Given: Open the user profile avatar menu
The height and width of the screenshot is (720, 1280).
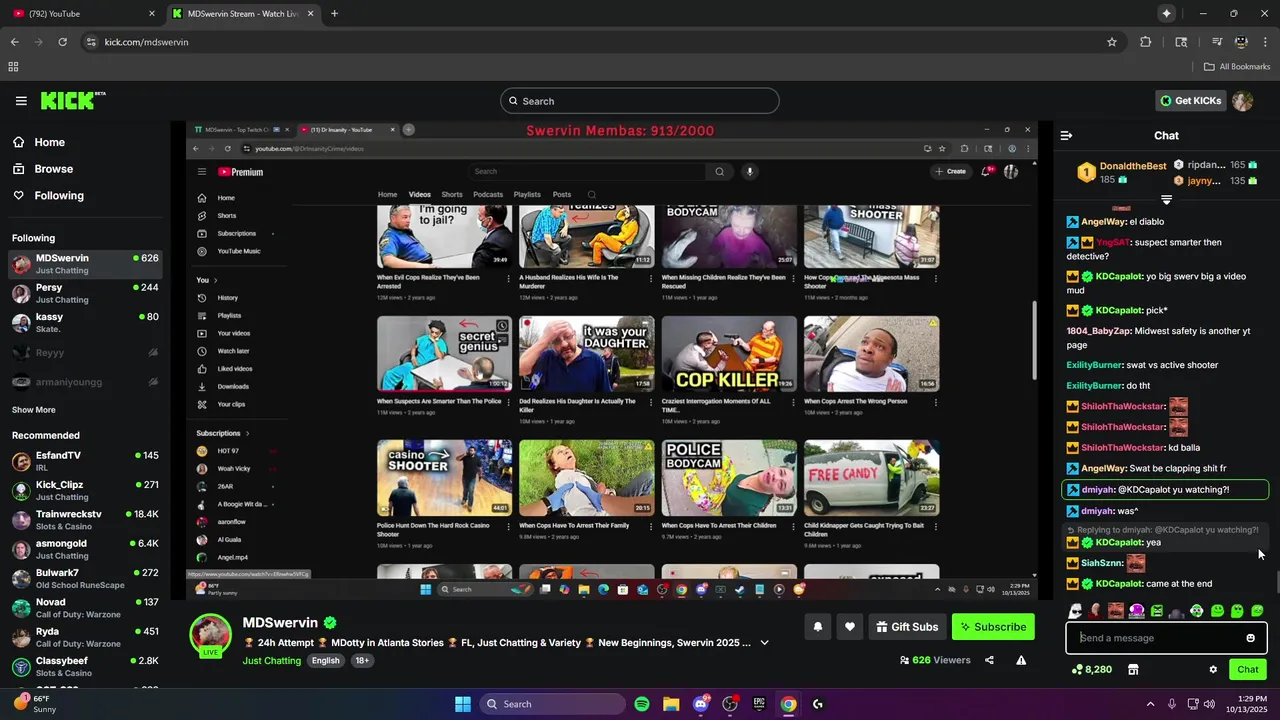Looking at the screenshot, I should click(1242, 101).
